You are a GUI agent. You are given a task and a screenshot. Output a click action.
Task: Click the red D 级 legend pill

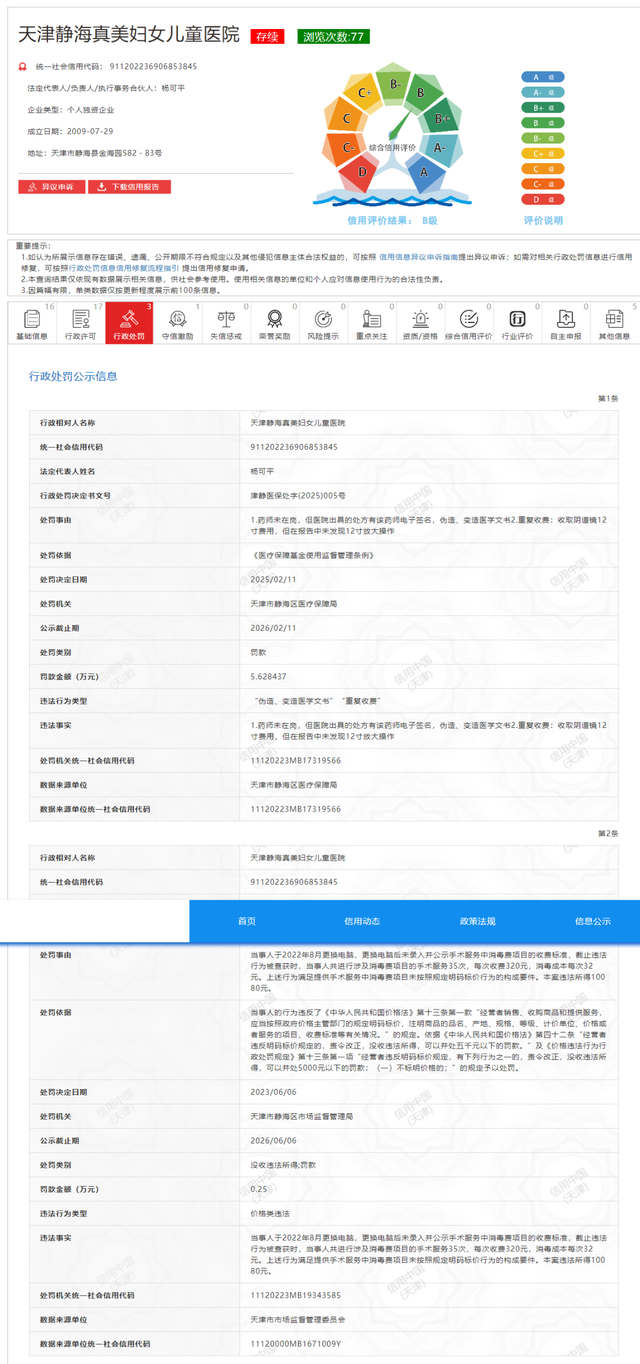543,199
